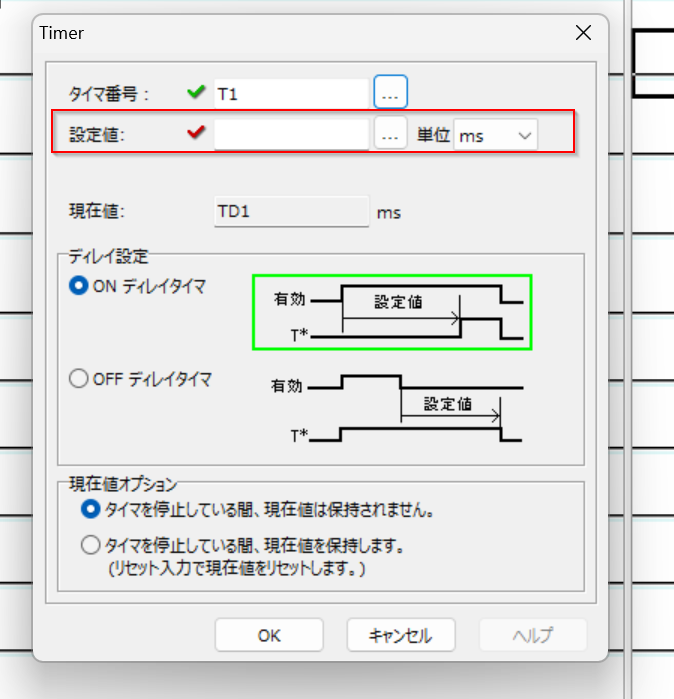Click the ヘルプ button
The width and height of the screenshot is (674, 699).
tap(533, 635)
